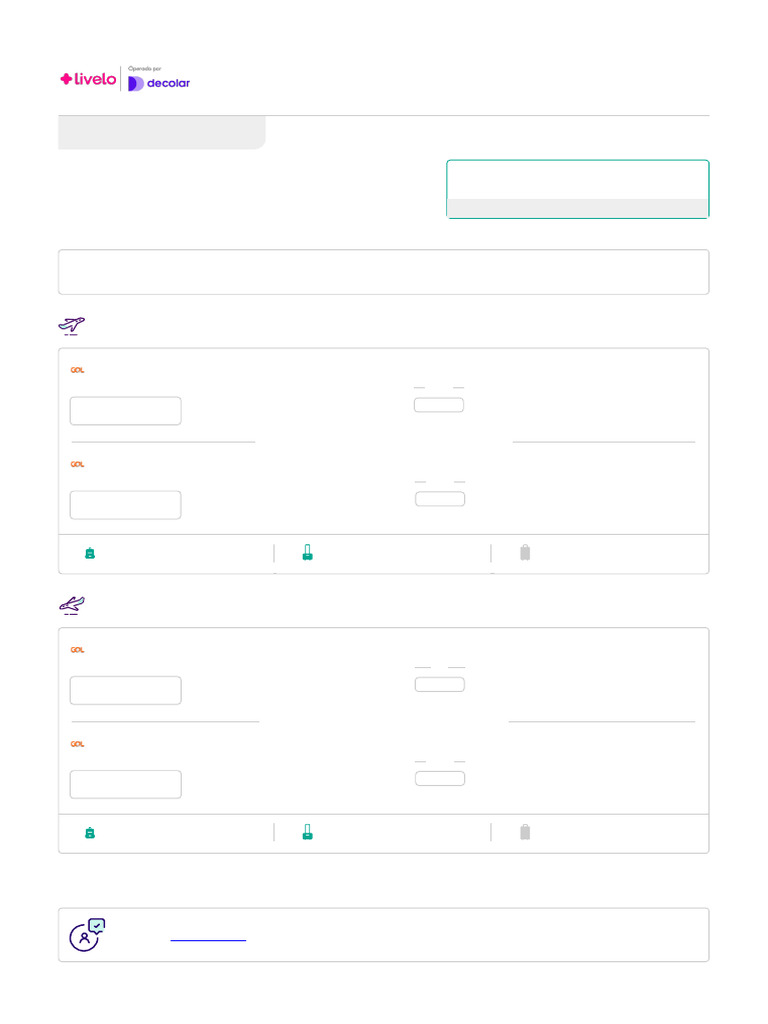The height and width of the screenshot is (1024, 768).
Task: Click the grey checked-luggage icon in the return card
Action: pyautogui.click(x=525, y=831)
